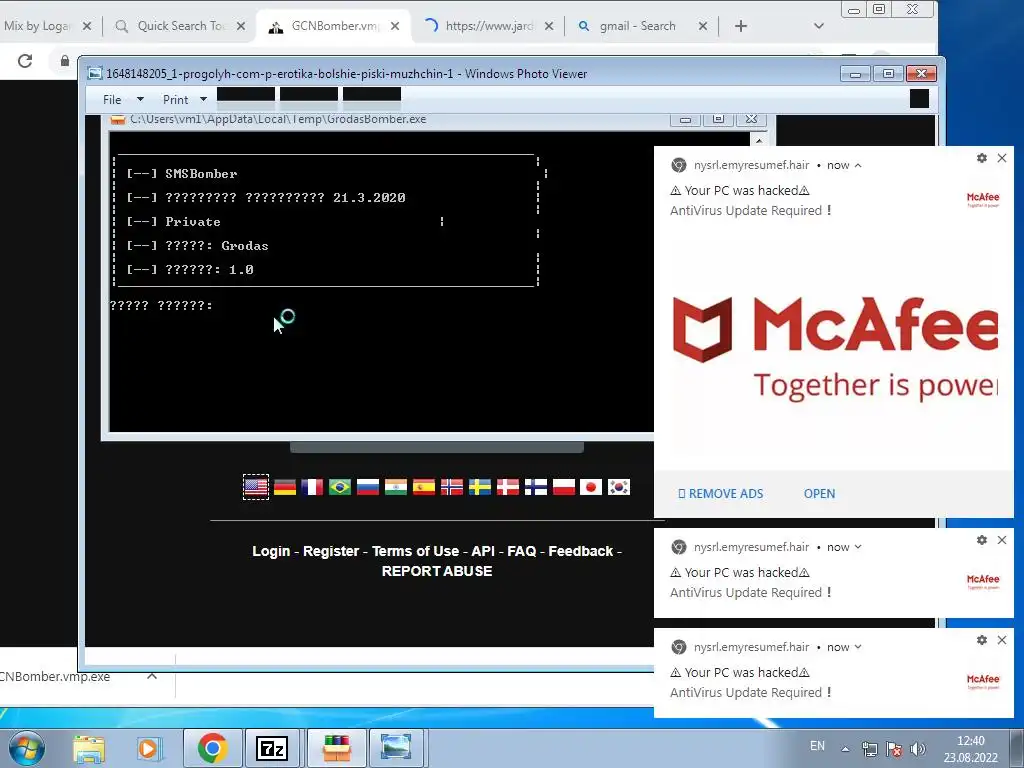Select the Brazilian flag
Image resolution: width=1024 pixels, height=768 pixels.
point(340,487)
